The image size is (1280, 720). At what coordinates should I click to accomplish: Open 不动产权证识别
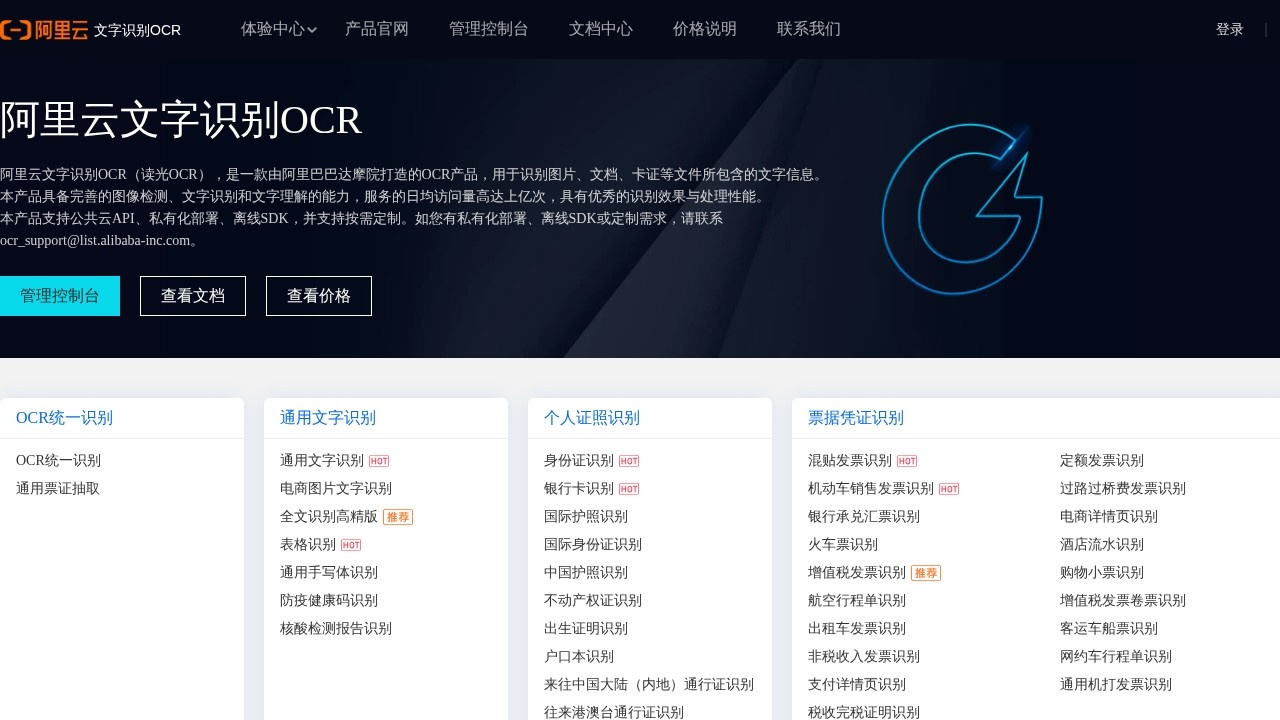[x=593, y=601]
